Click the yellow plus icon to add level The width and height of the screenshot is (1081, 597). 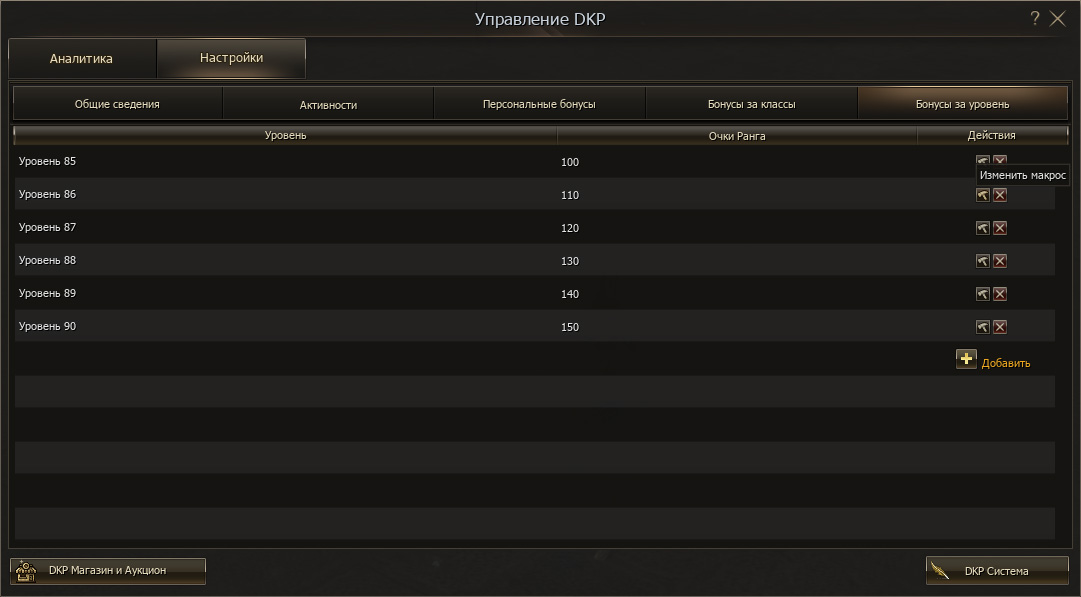[x=966, y=359]
